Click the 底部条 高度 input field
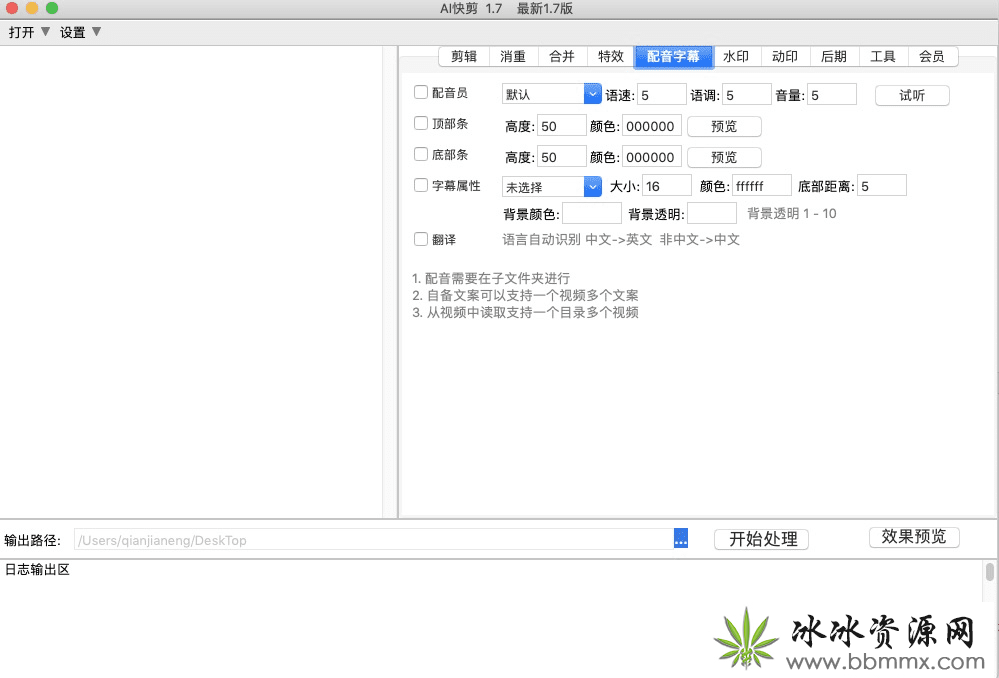The image size is (999, 678). 562,157
